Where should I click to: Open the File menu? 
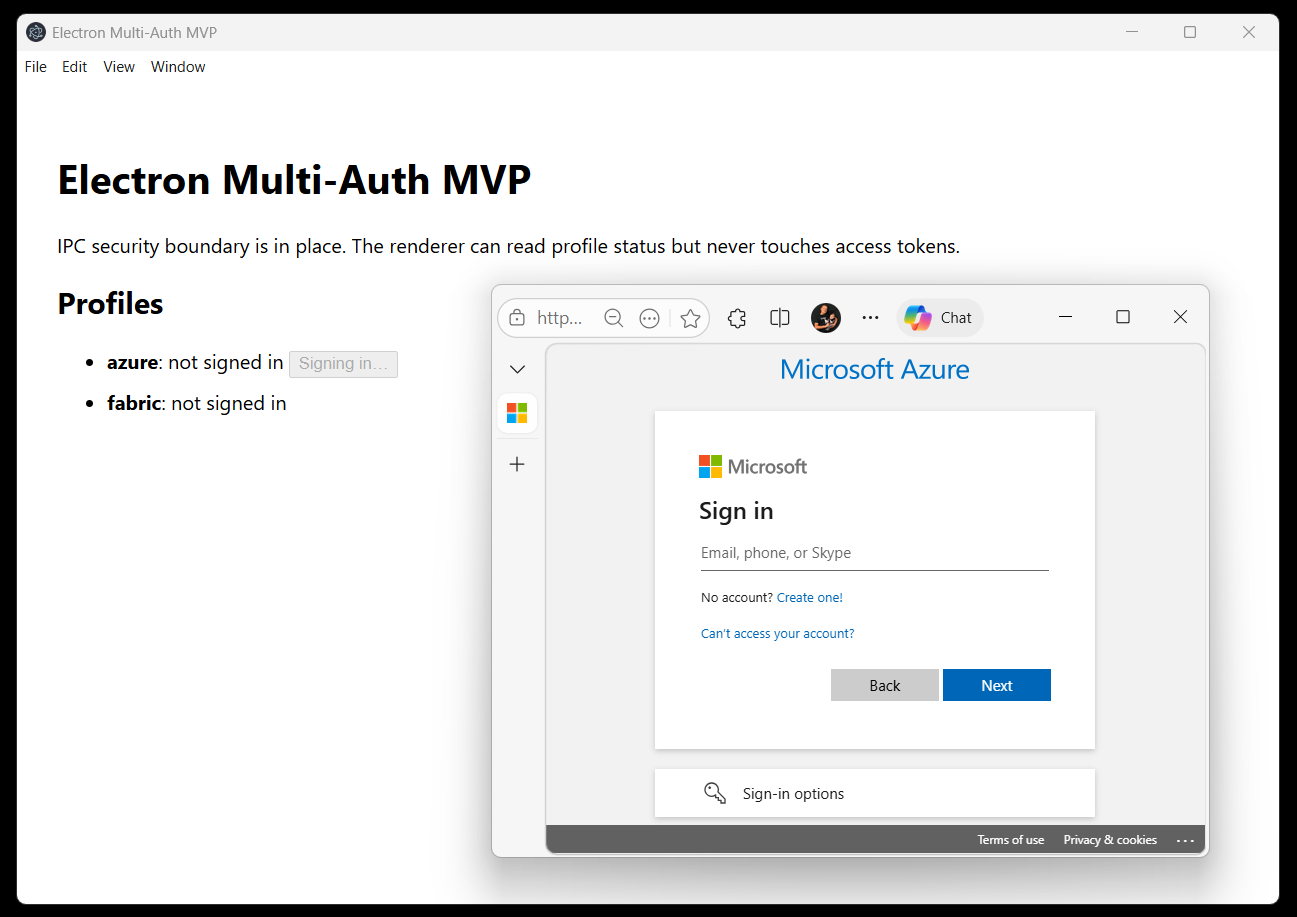[36, 67]
